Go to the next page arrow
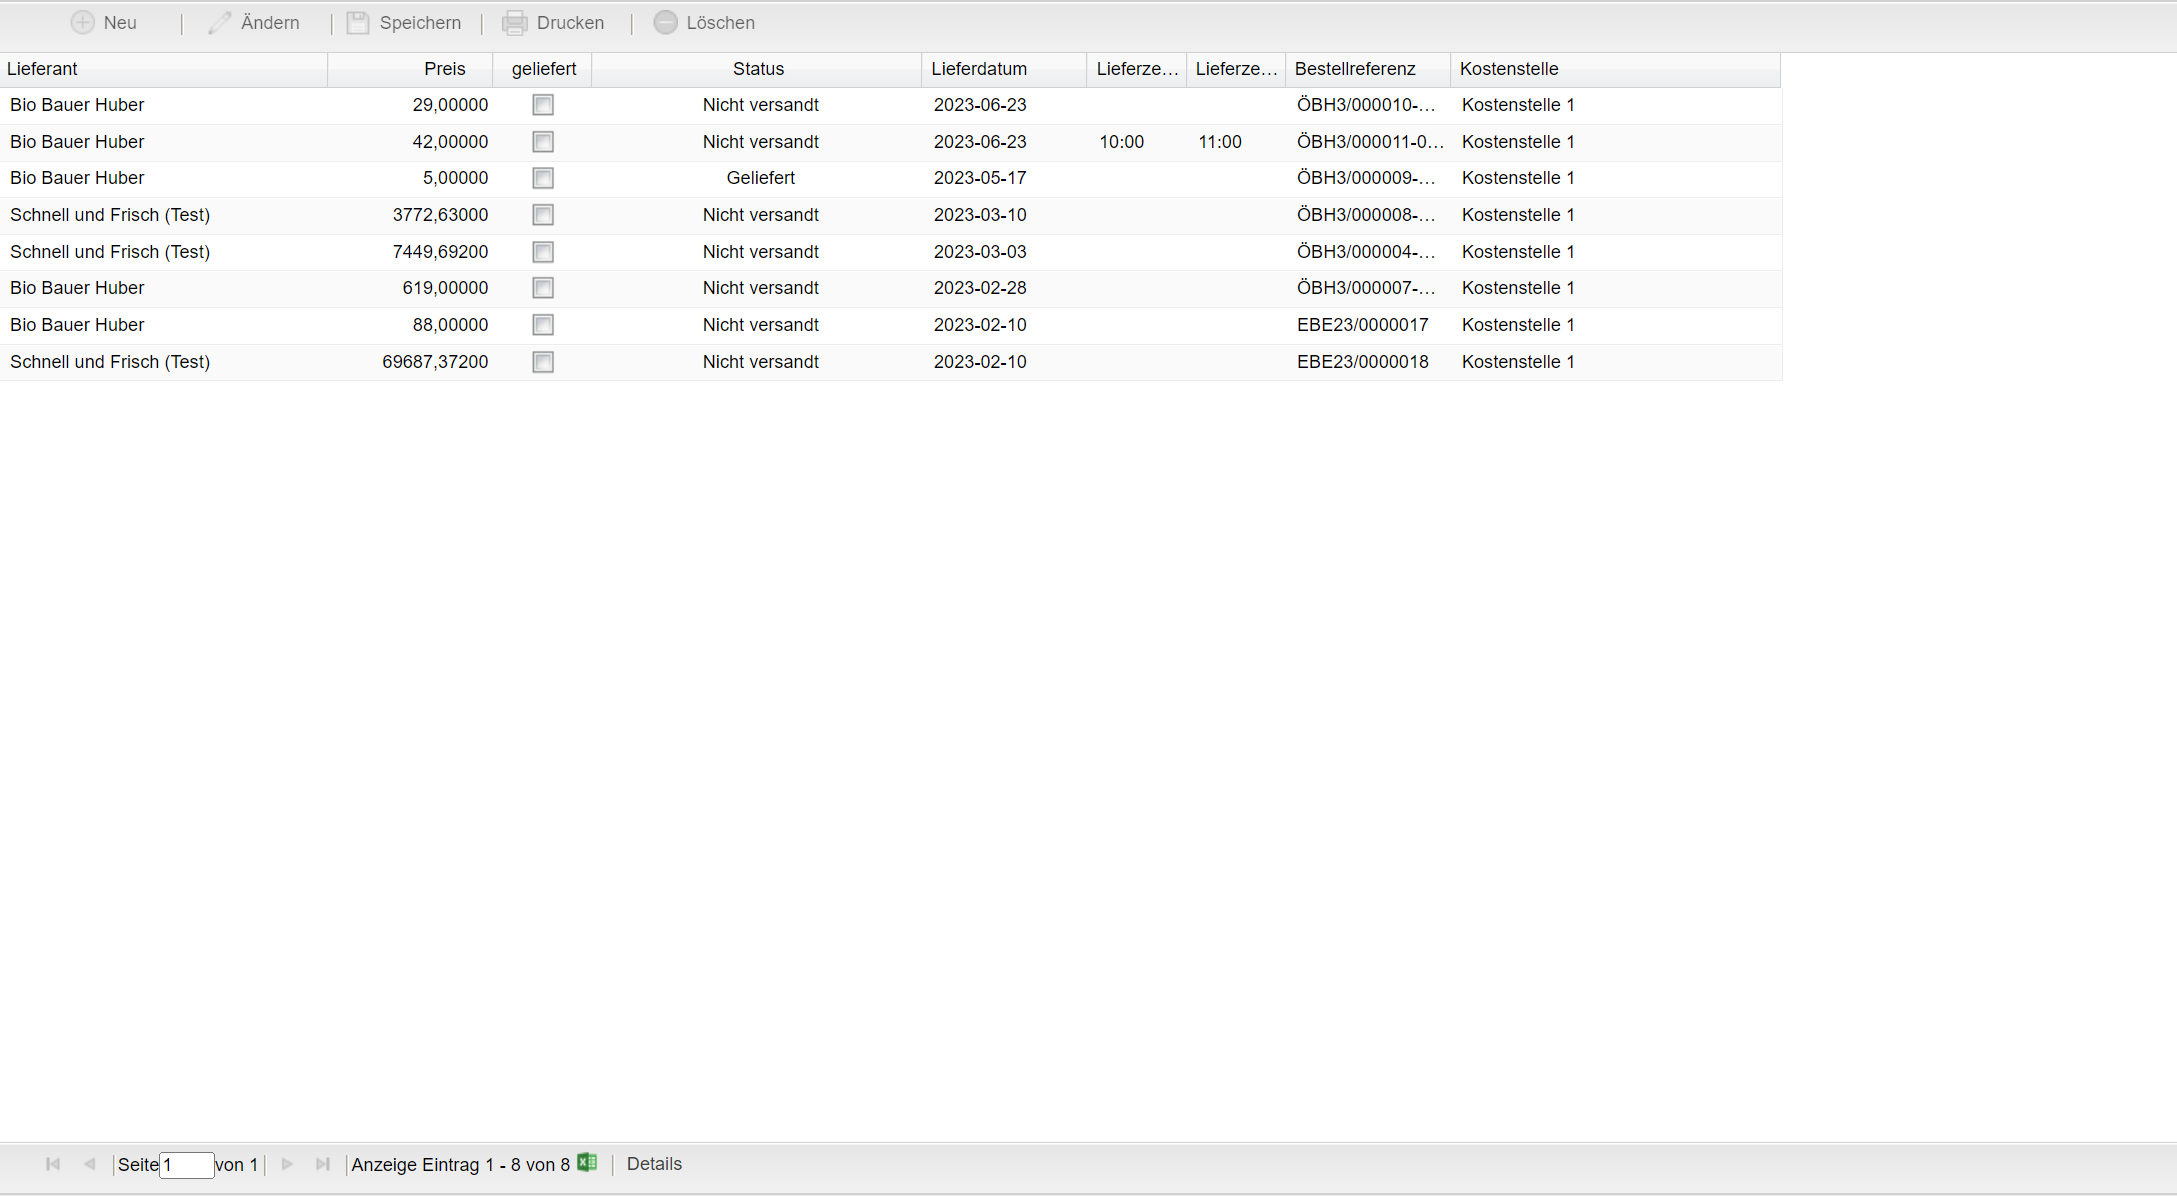 pyautogui.click(x=287, y=1164)
